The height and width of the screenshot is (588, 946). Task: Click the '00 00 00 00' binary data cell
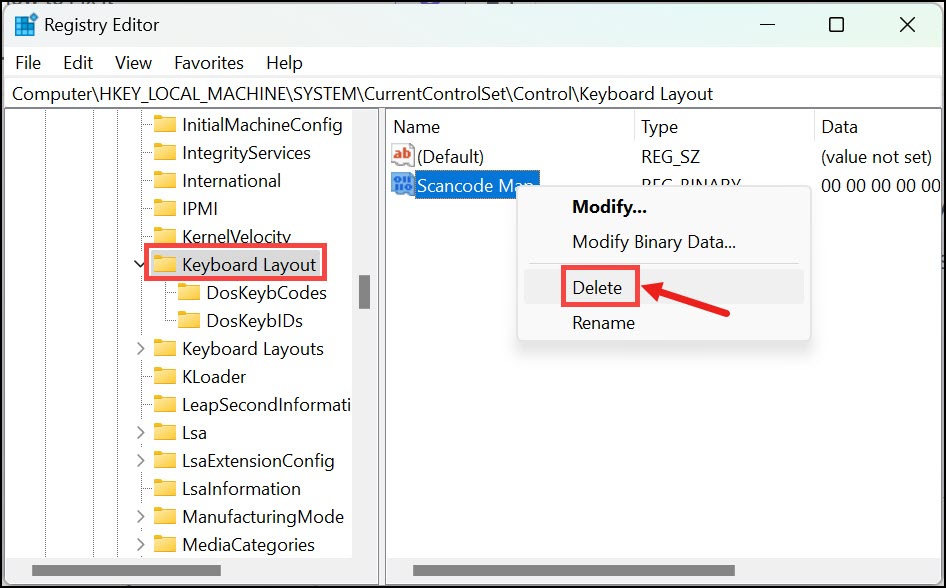point(880,185)
